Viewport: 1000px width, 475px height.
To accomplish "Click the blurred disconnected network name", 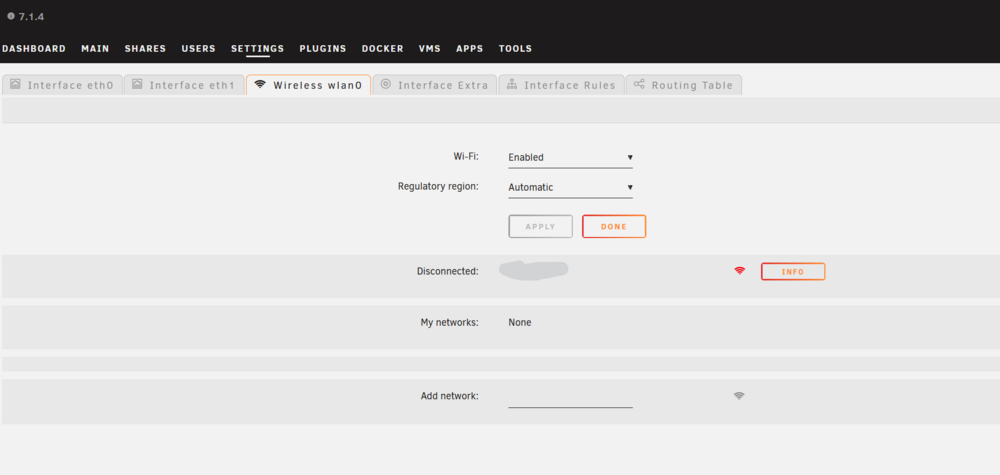I will click(533, 270).
